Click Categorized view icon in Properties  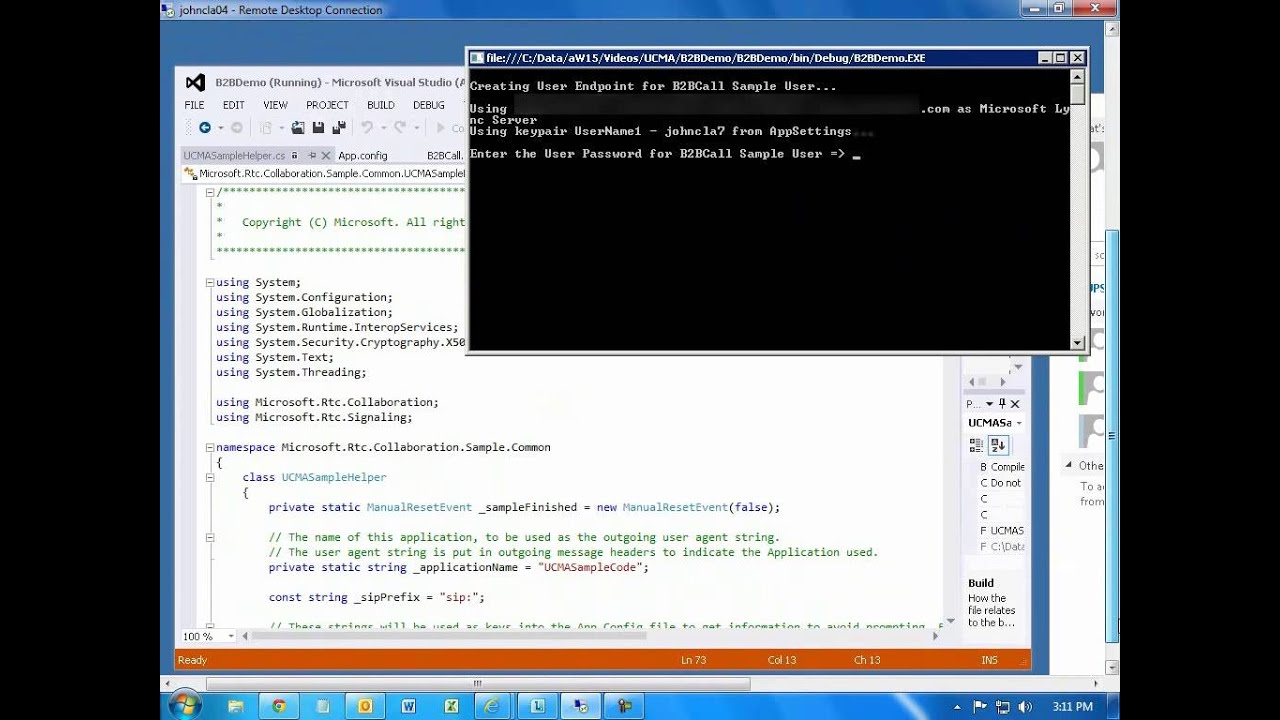(976, 445)
